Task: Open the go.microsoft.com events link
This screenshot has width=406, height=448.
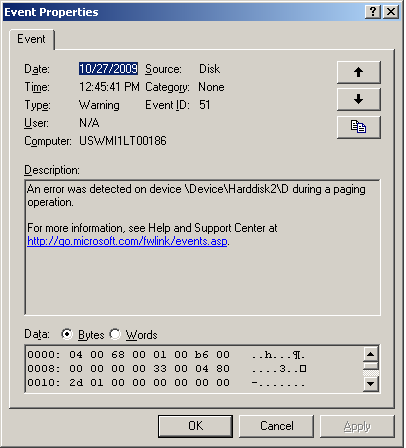Action: click(127, 241)
